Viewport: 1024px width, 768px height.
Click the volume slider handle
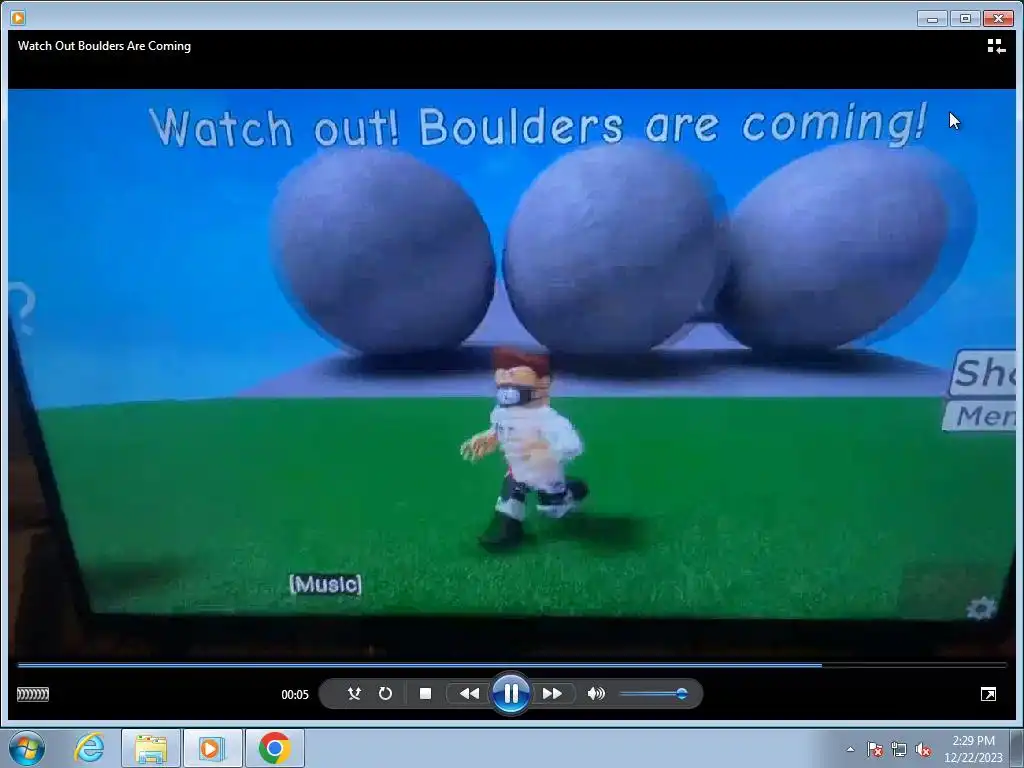(x=681, y=694)
